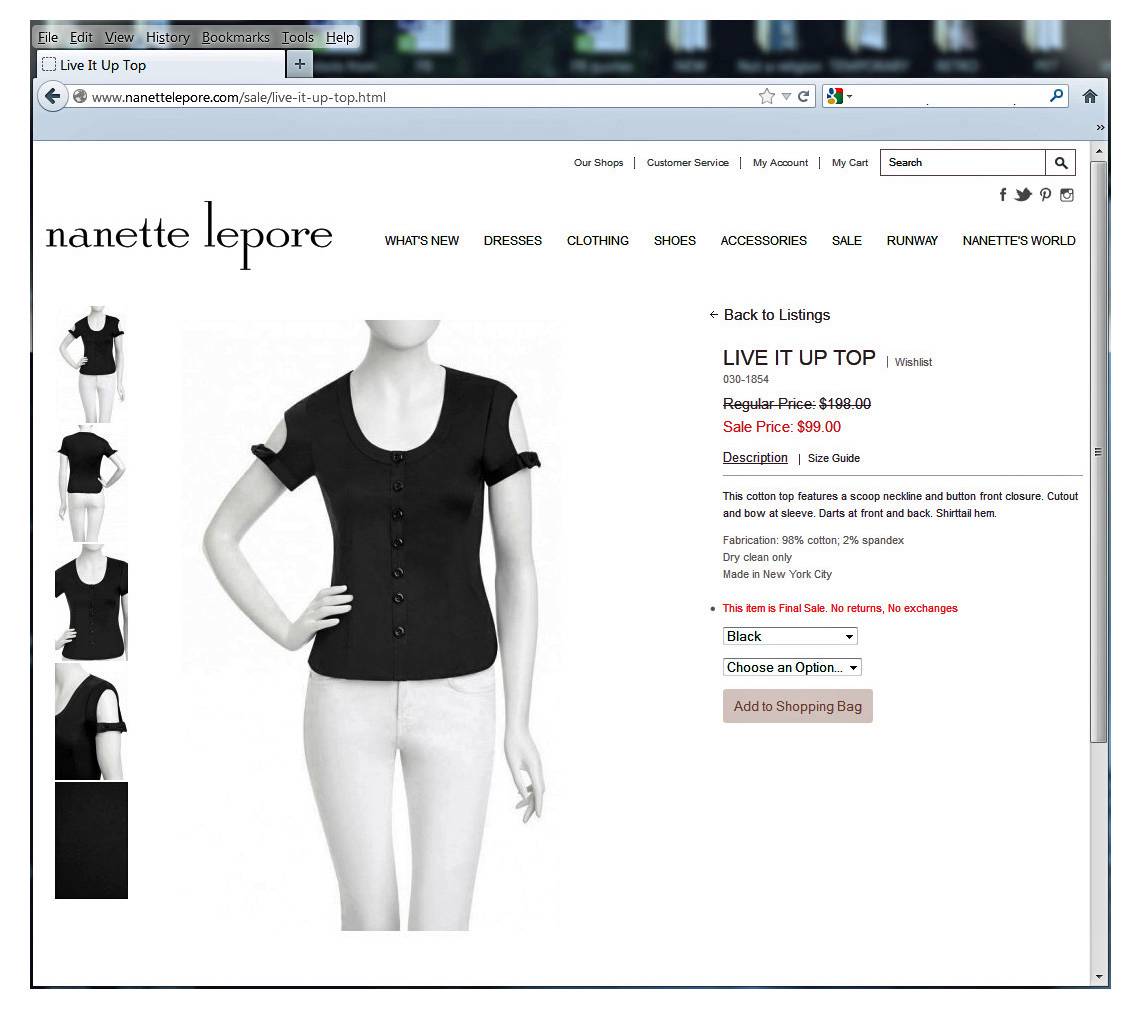Screen dimensions: 1141x1016
Task: Visit the Pinterest icon link
Action: click(1045, 195)
